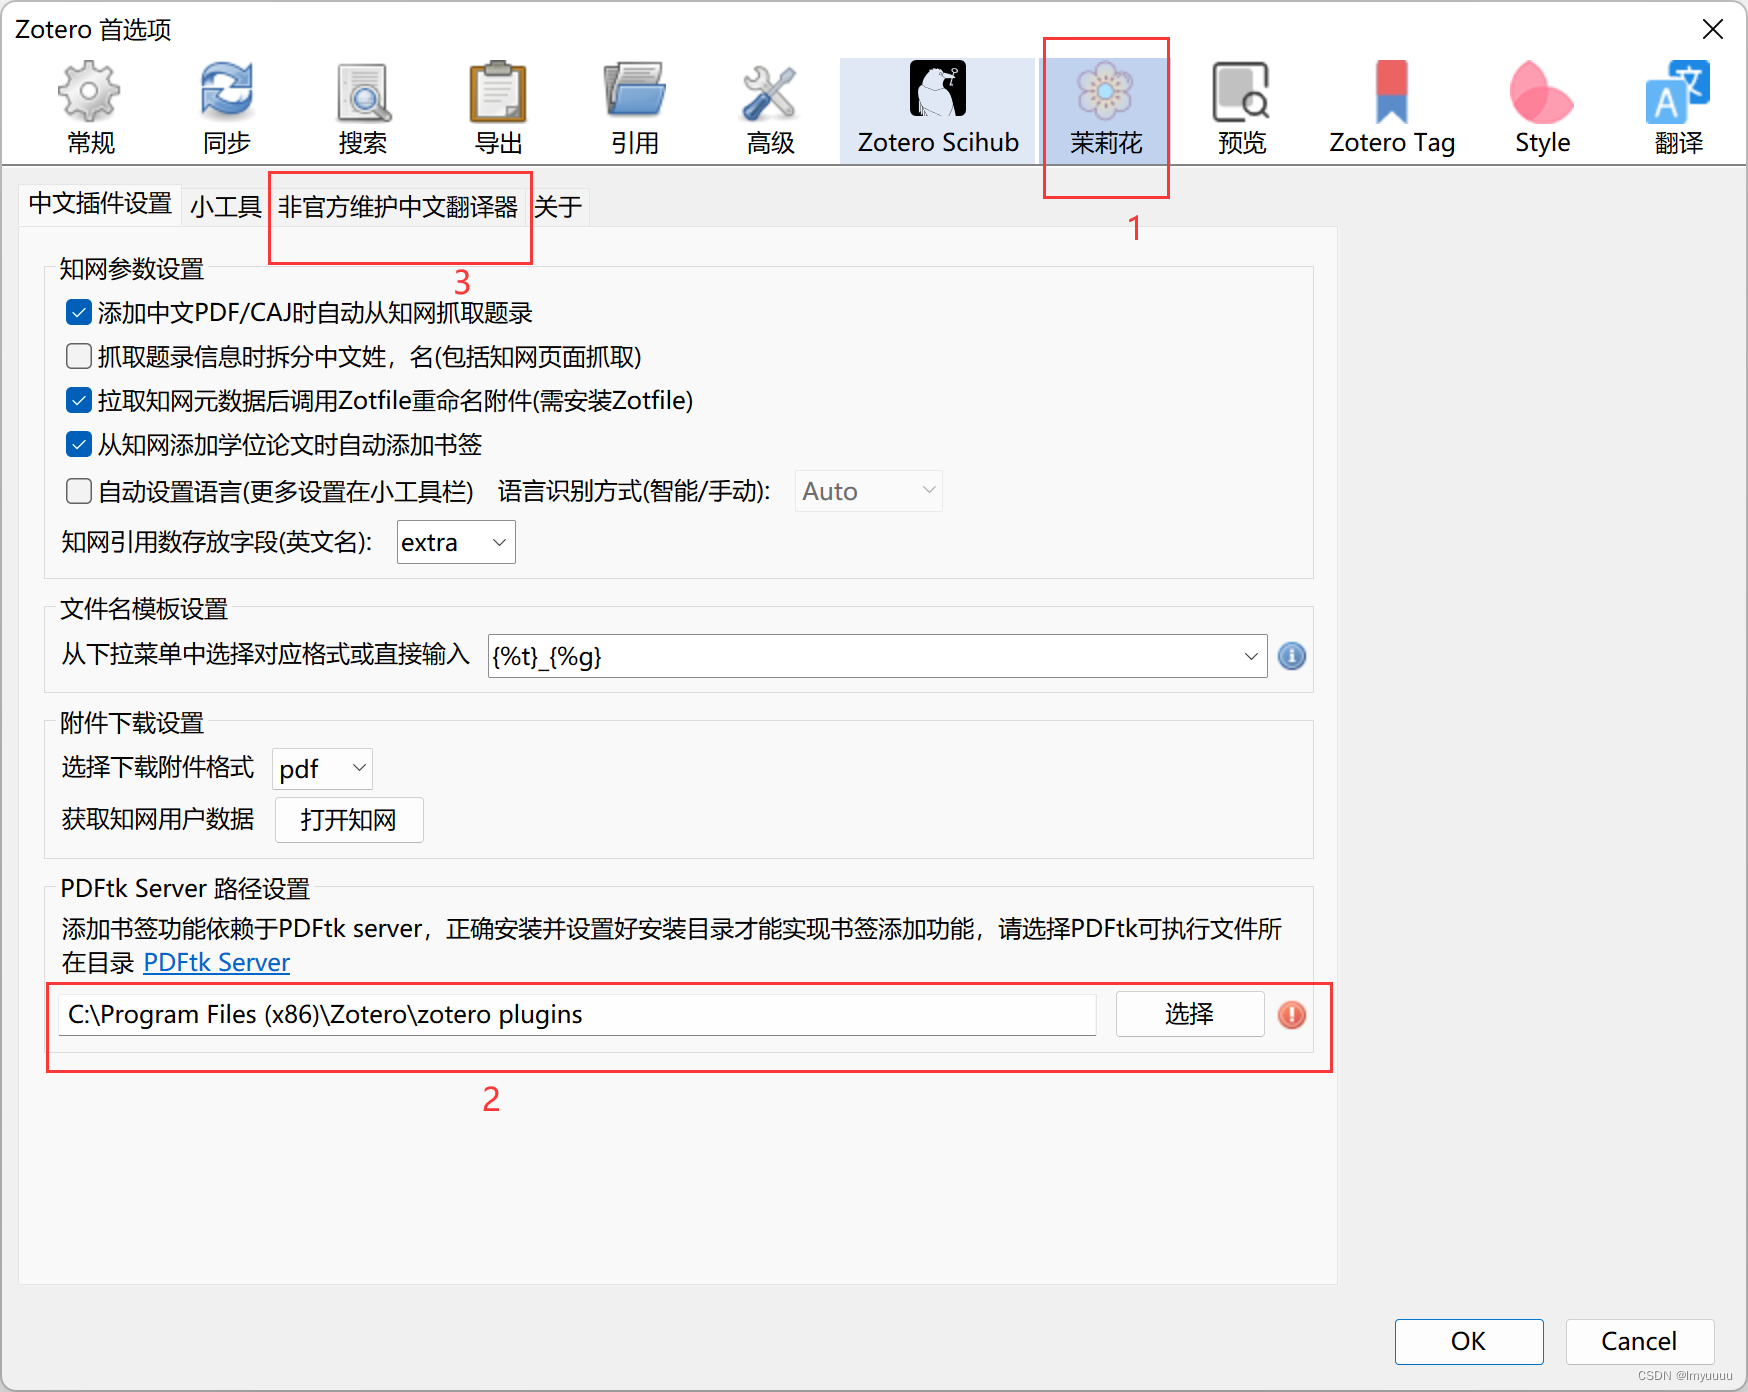Open the 搜索 search preferences pane
Image resolution: width=1748 pixels, height=1392 pixels.
pos(362,108)
